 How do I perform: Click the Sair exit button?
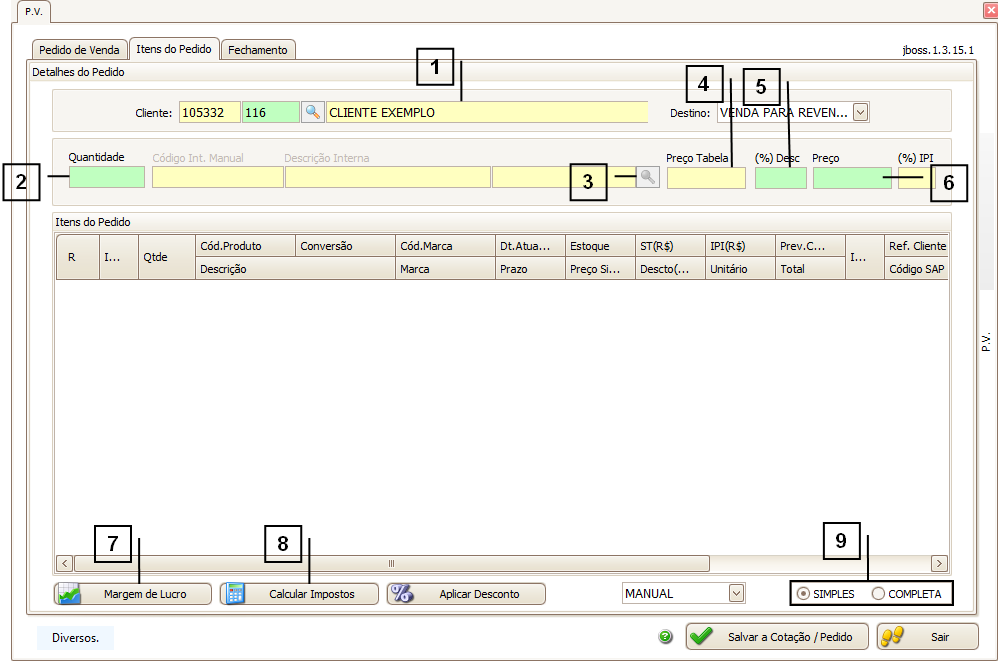pyautogui.click(x=927, y=637)
